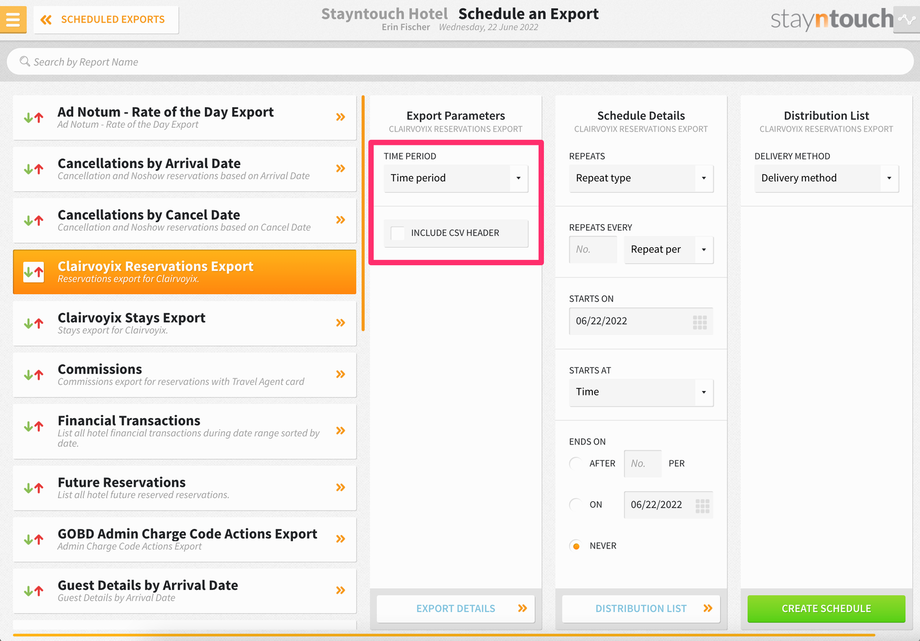
Task: Go back to Scheduled Exports
Action: point(106,19)
